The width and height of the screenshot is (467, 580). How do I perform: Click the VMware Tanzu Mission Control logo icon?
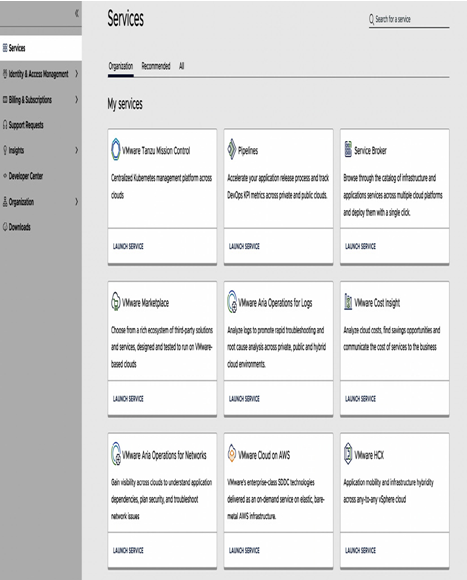click(x=116, y=149)
